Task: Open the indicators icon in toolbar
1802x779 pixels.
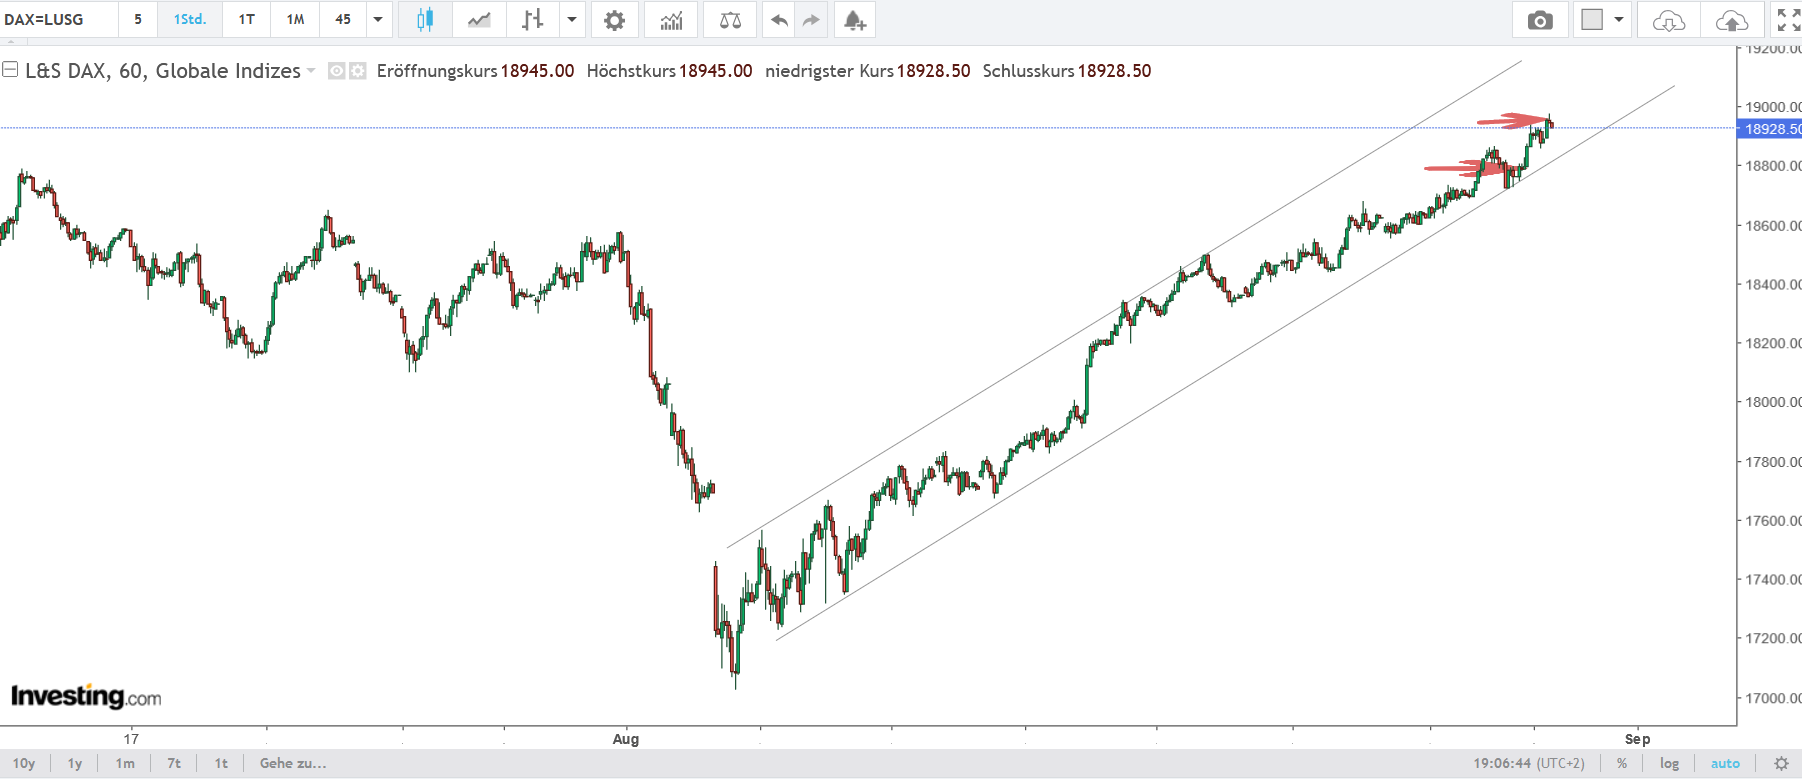Action: [x=671, y=19]
